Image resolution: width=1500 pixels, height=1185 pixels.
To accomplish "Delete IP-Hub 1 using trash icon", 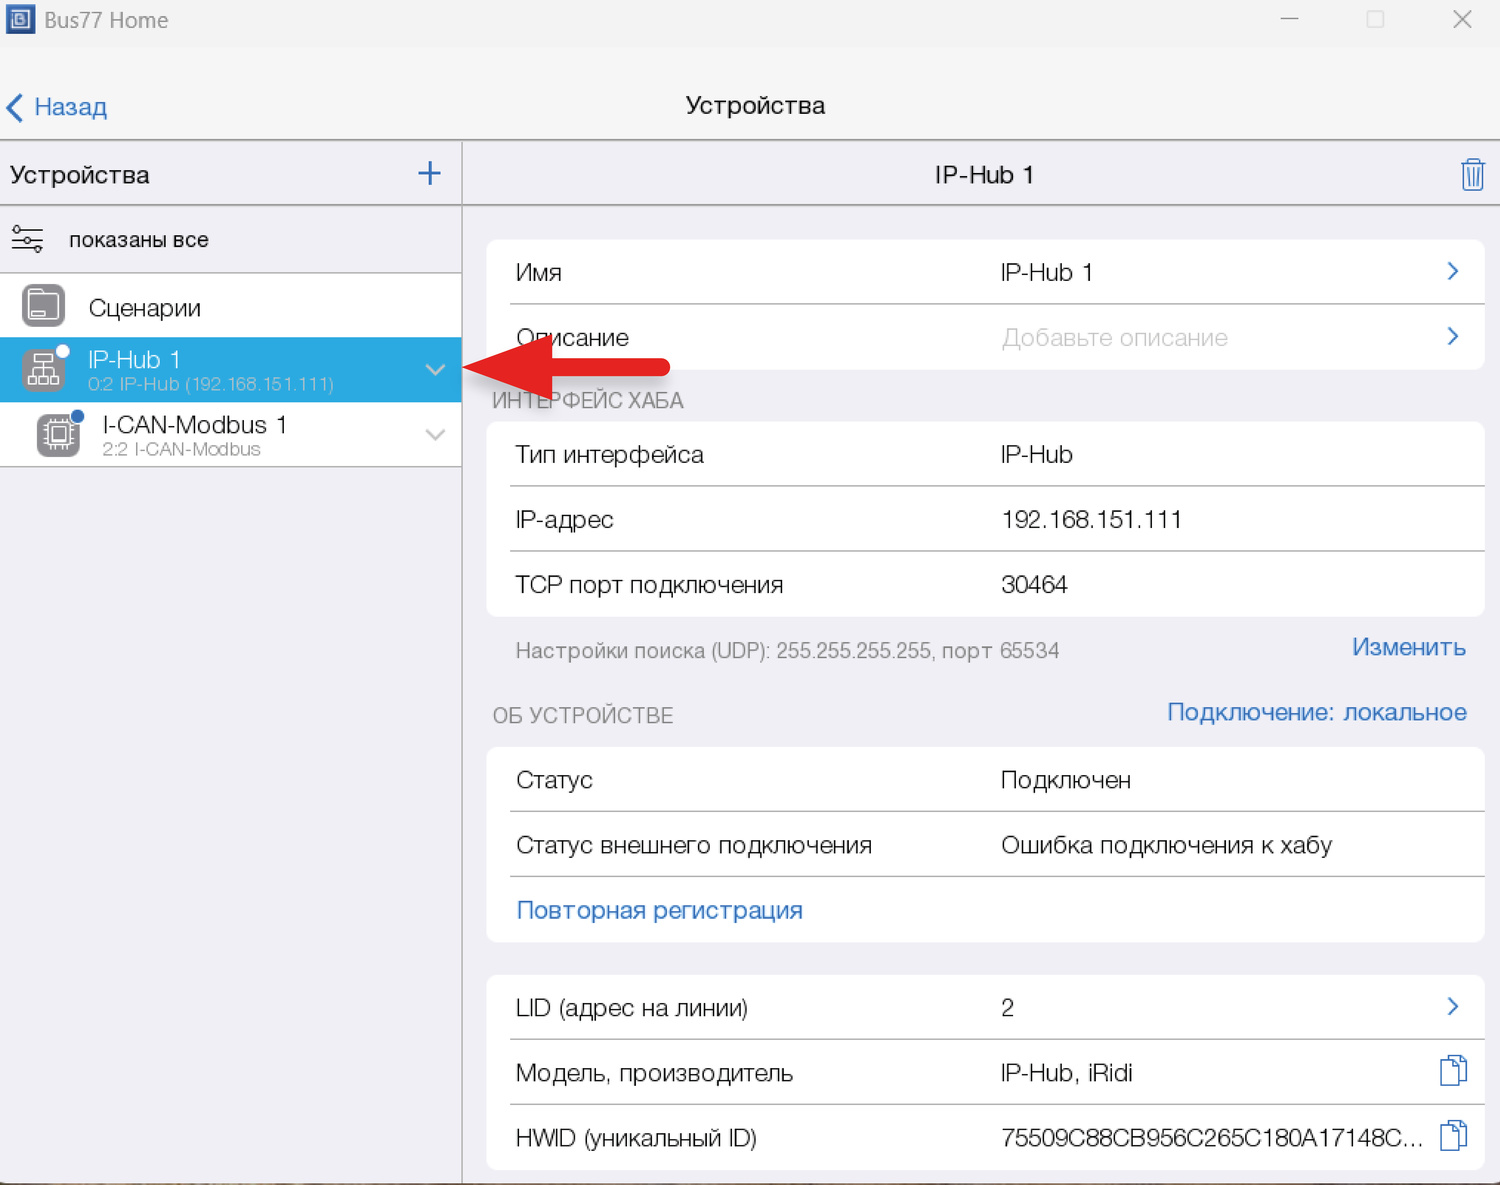I will (1472, 175).
